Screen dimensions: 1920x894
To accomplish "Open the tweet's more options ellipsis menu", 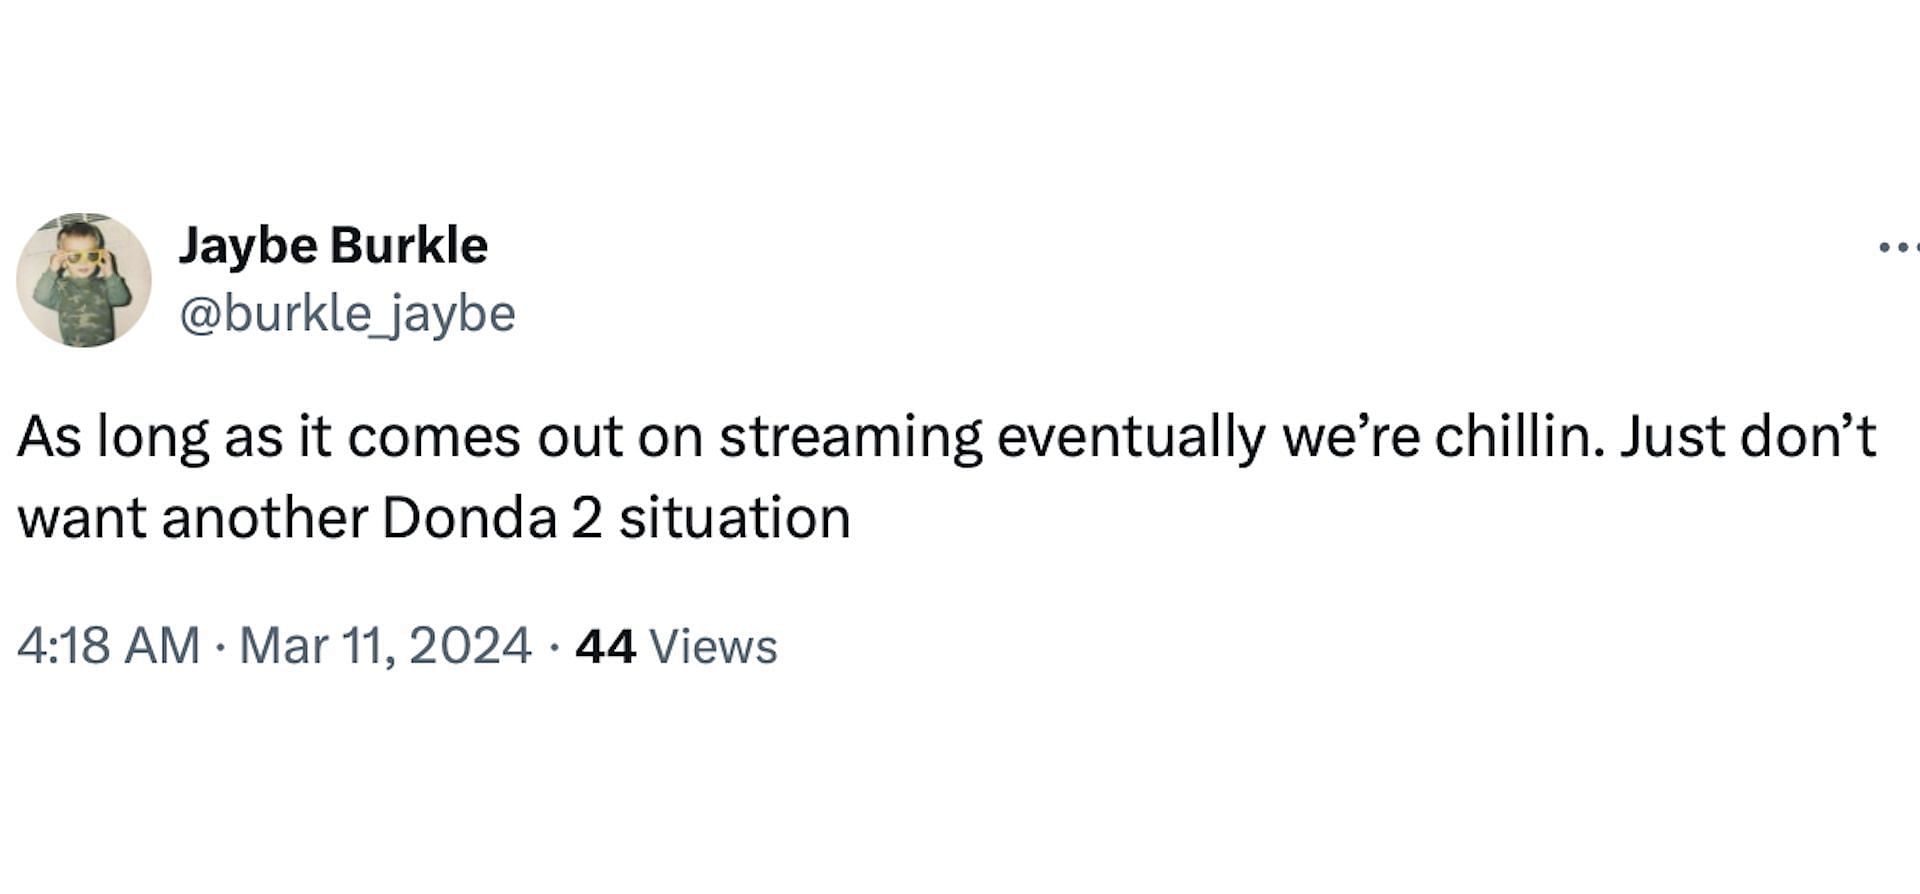I will [x=1898, y=247].
